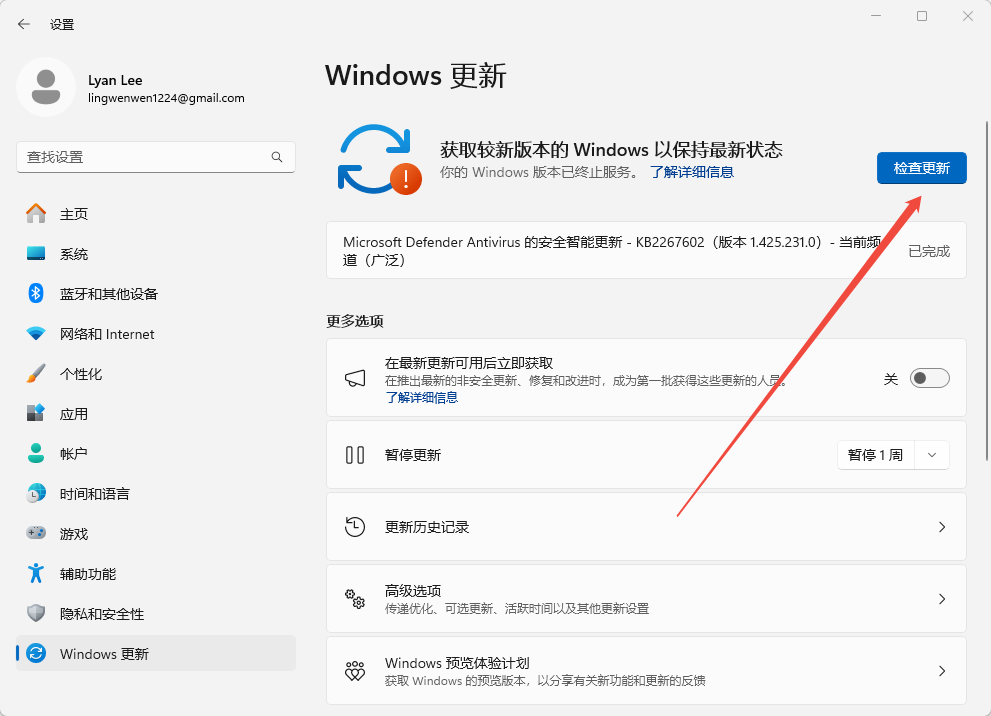Open Windows 预览体验计划 row
The image size is (991, 716).
tap(646, 670)
